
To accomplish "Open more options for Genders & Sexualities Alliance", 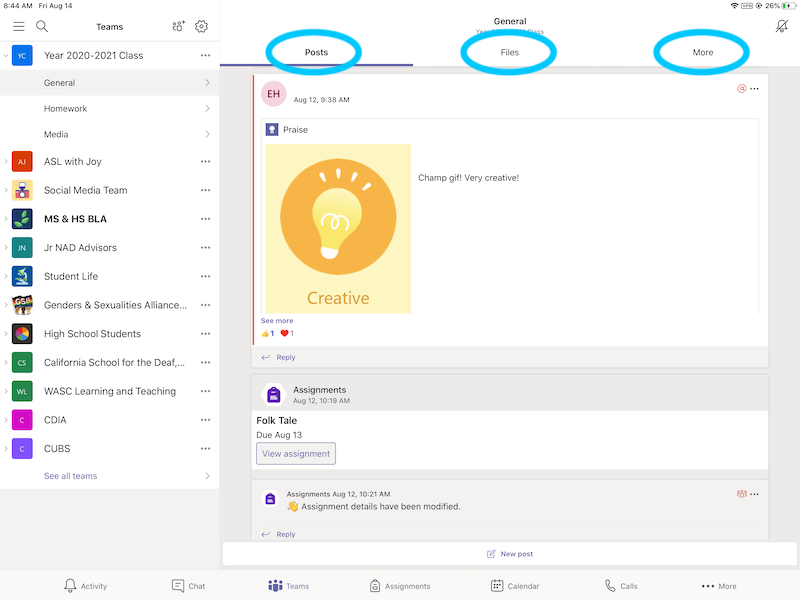I will click(x=206, y=305).
